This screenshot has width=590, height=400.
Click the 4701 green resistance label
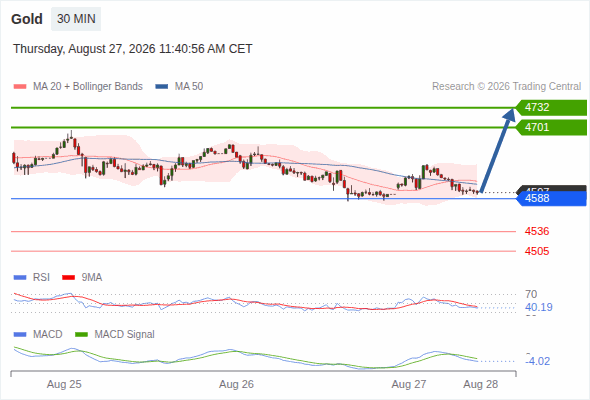tap(551, 128)
